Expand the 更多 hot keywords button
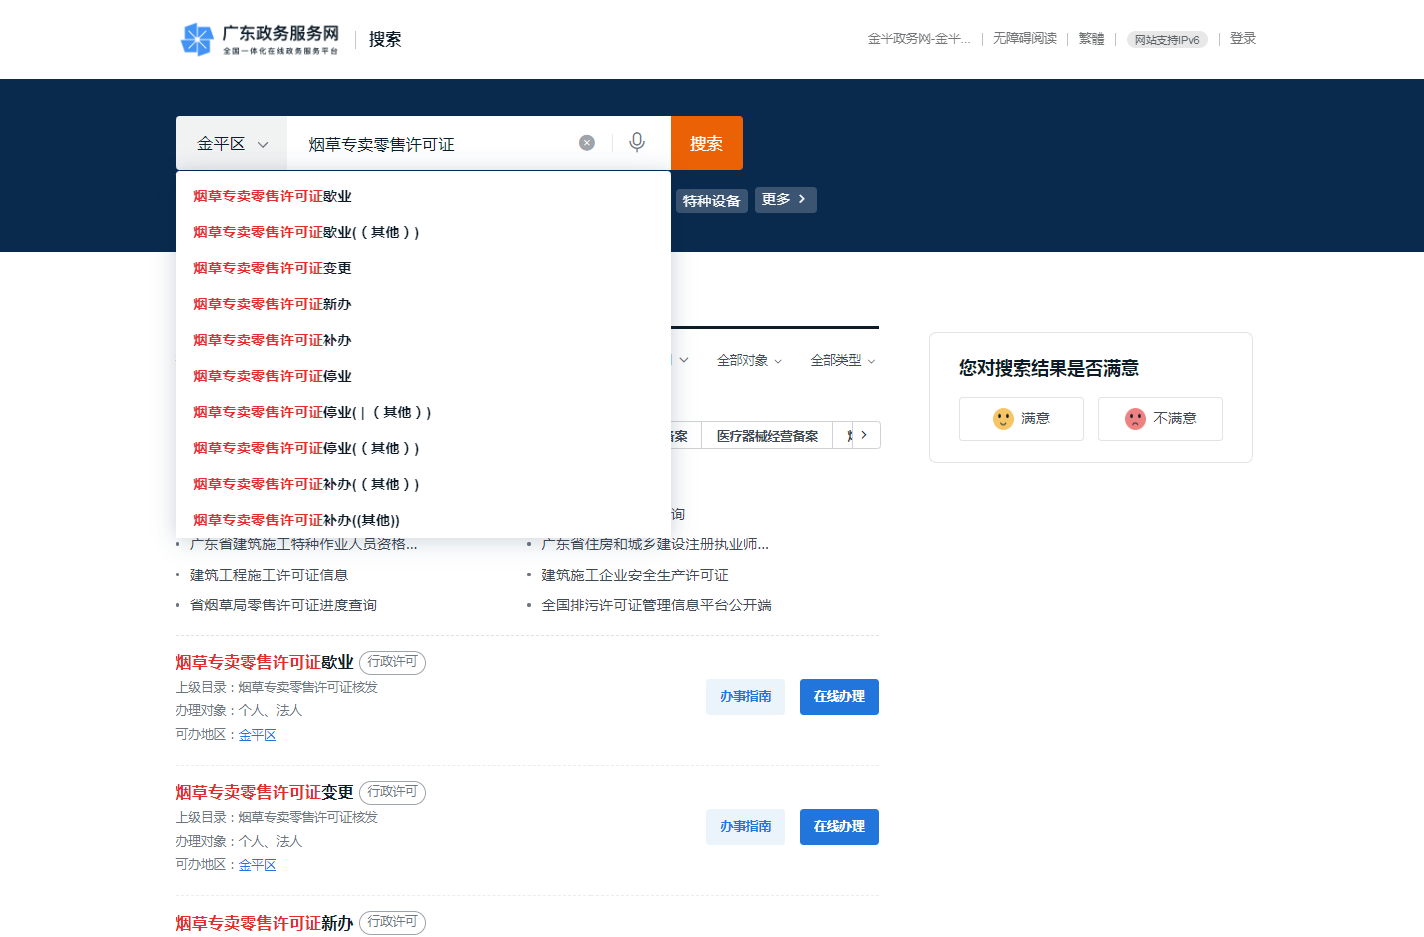 (x=785, y=200)
